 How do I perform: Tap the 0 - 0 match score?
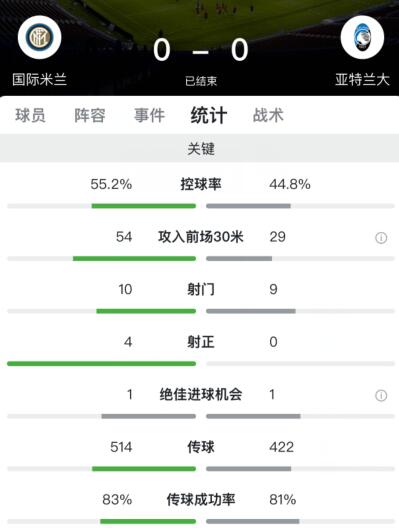[201, 50]
